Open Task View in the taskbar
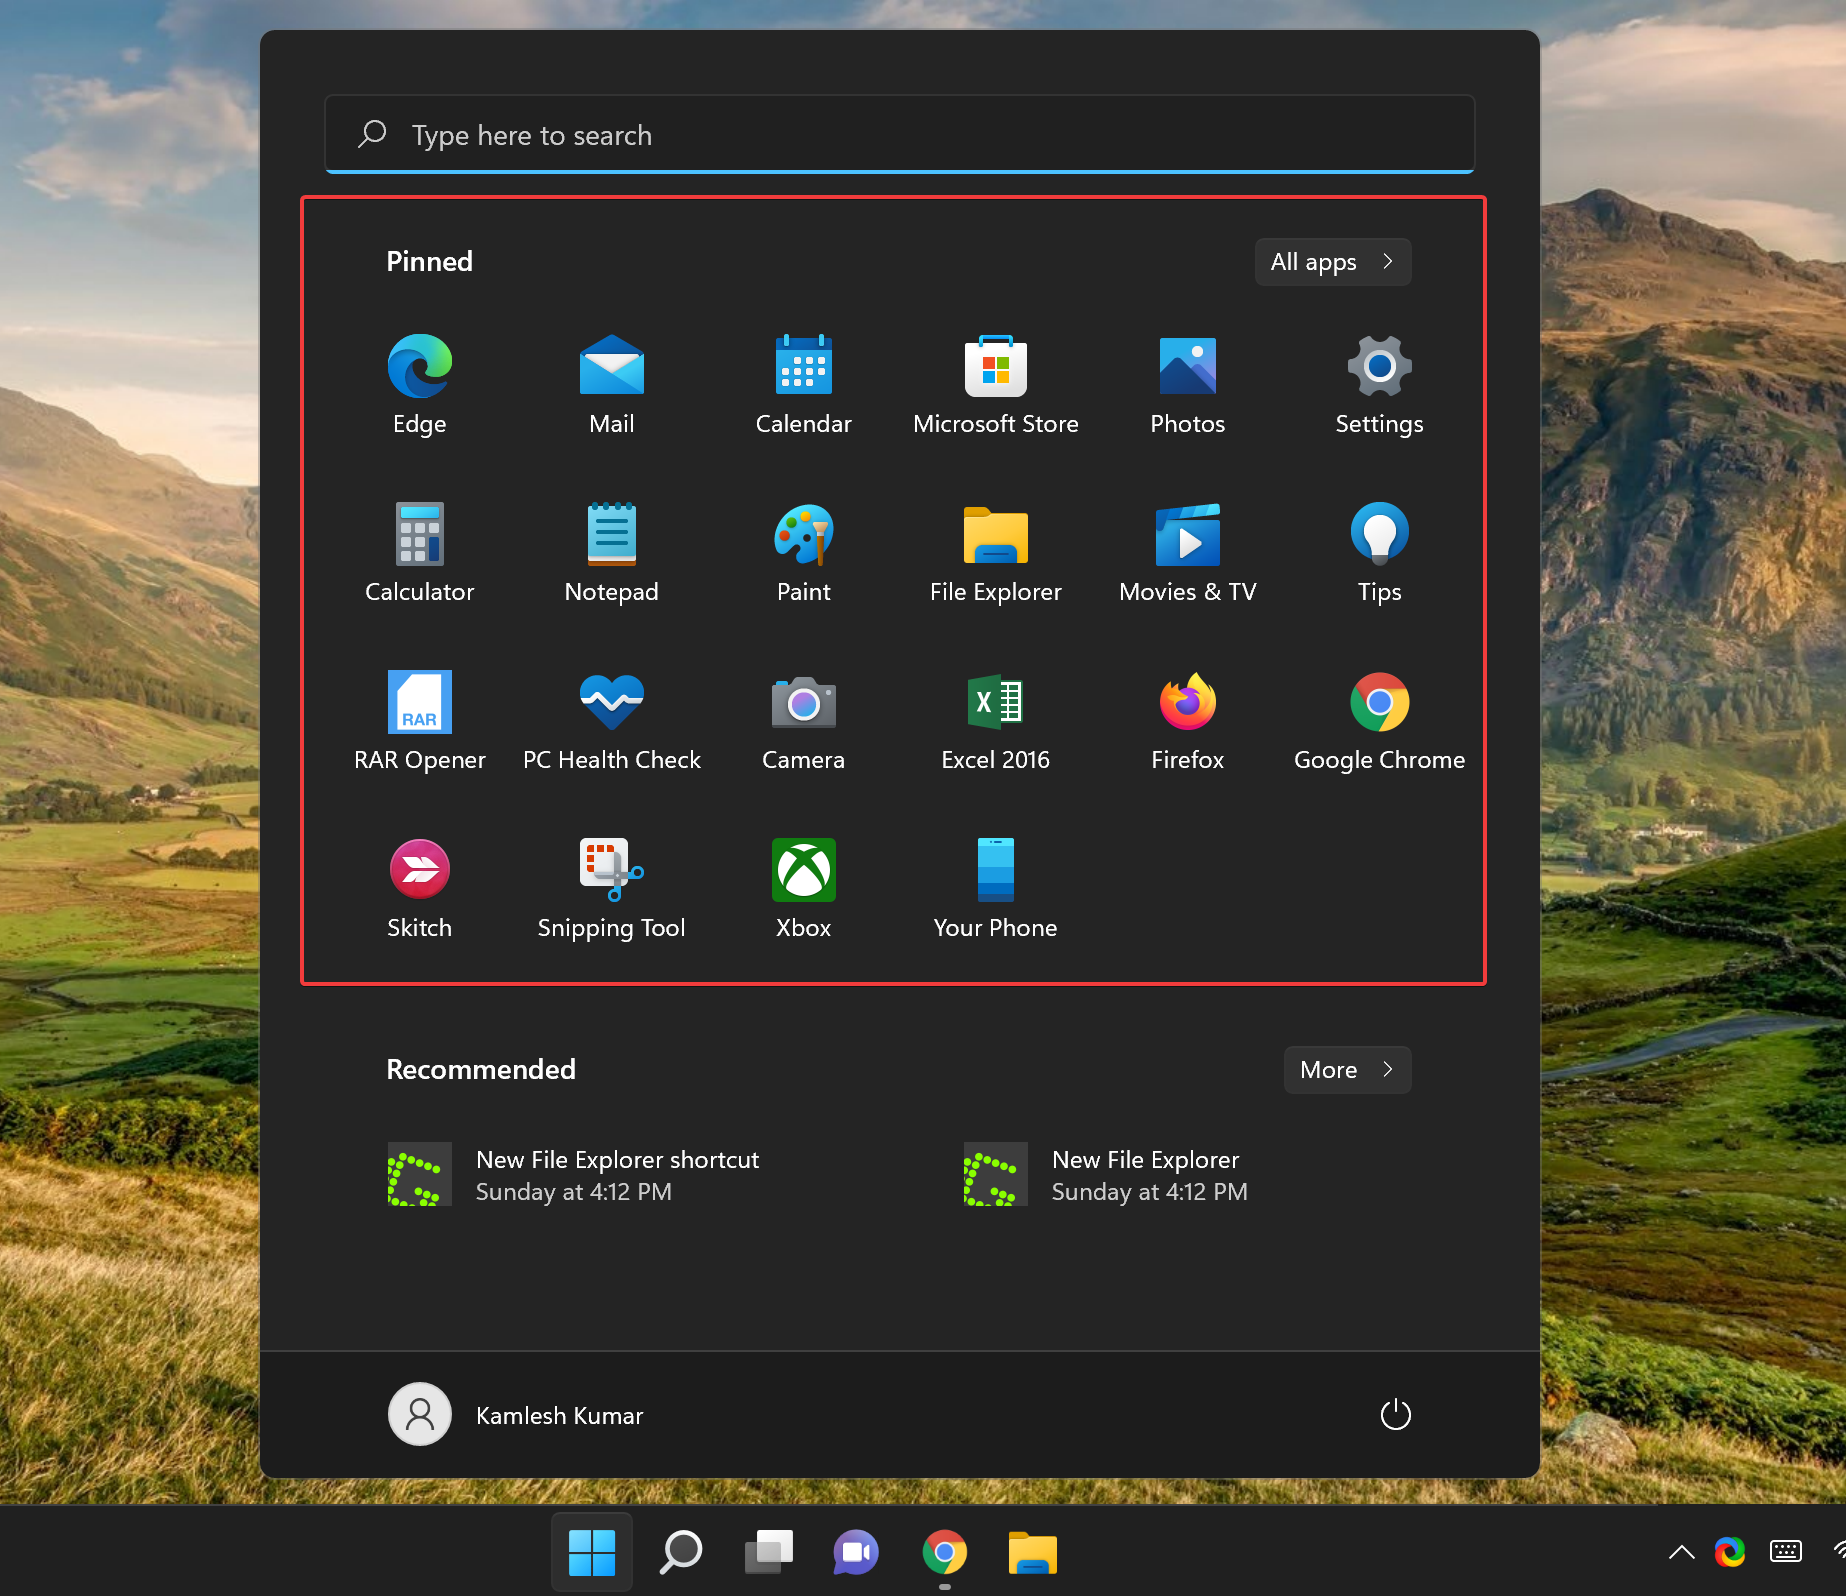This screenshot has height=1596, width=1846. tap(769, 1552)
